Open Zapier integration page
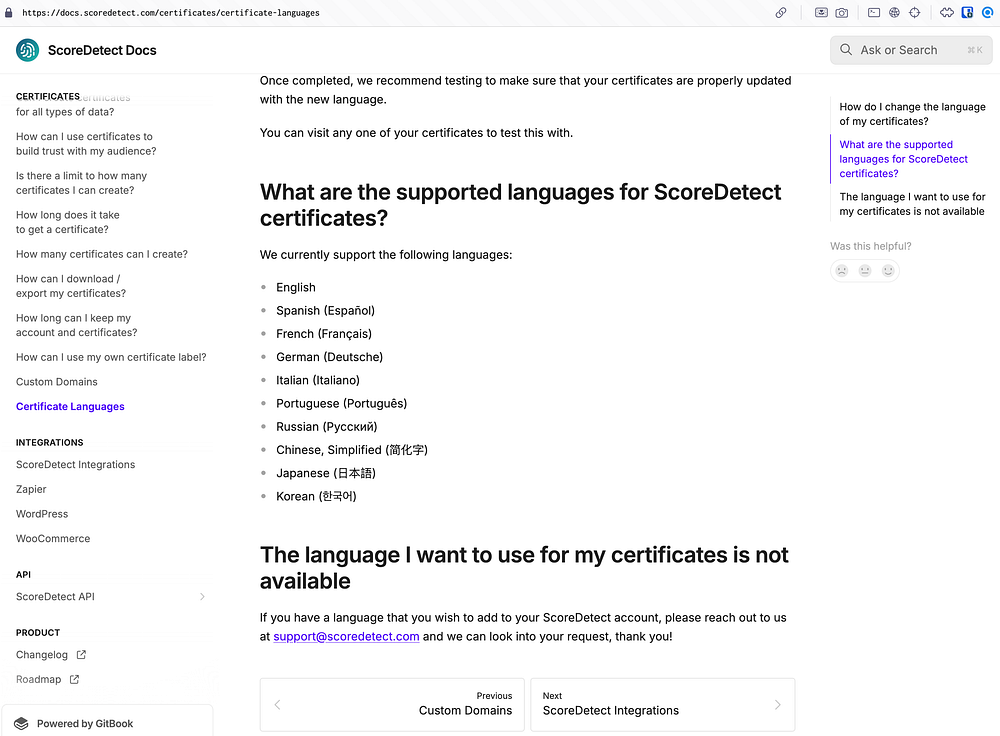 31,489
